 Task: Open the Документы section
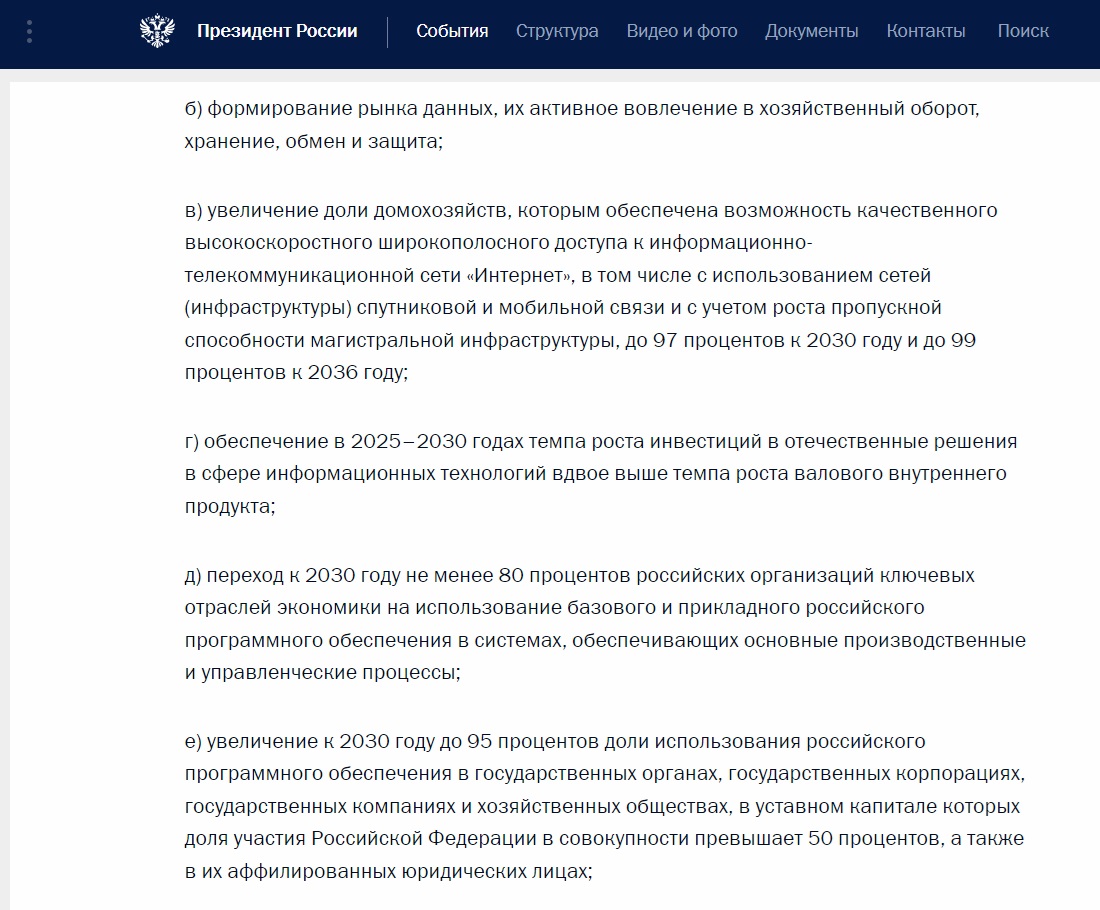(812, 31)
